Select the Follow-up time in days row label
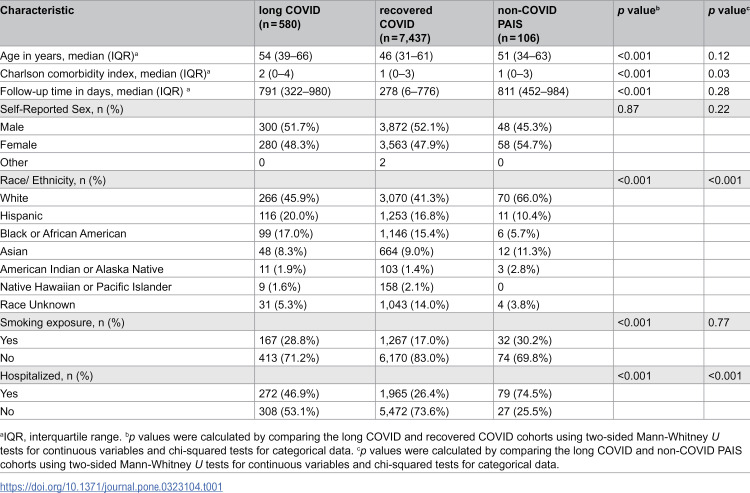 point(95,91)
